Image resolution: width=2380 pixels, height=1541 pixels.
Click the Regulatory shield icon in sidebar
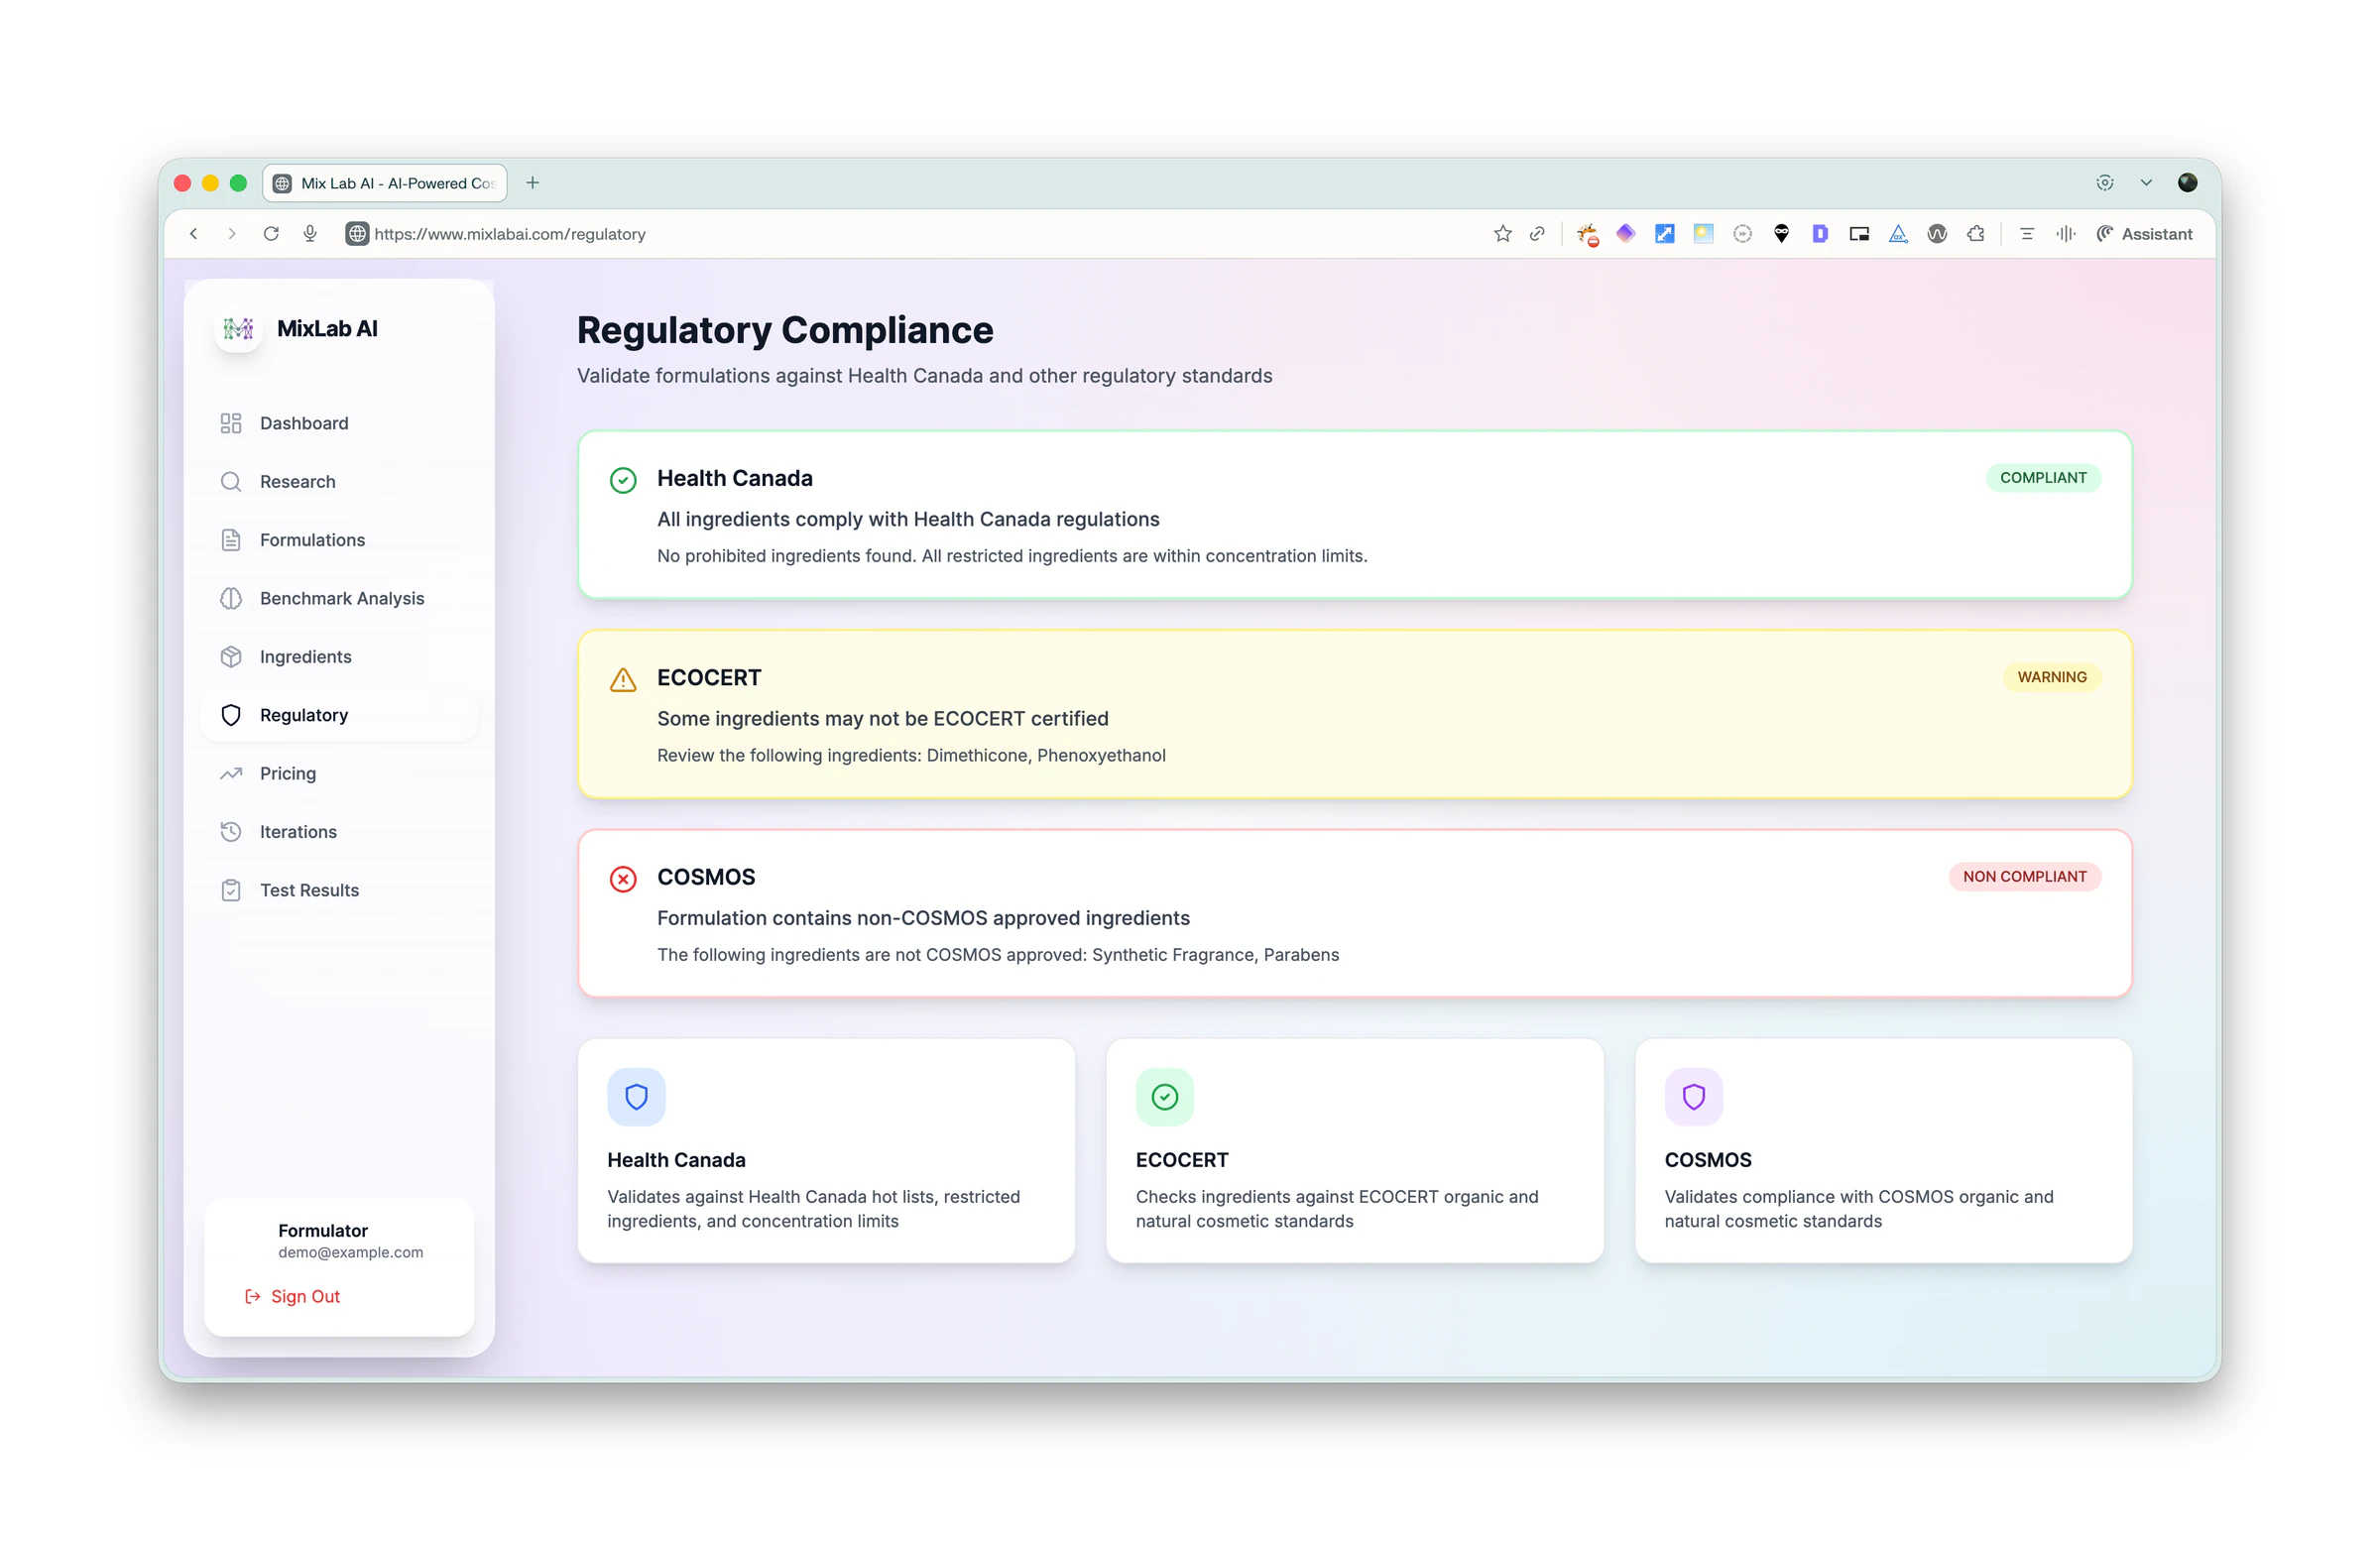click(x=231, y=715)
